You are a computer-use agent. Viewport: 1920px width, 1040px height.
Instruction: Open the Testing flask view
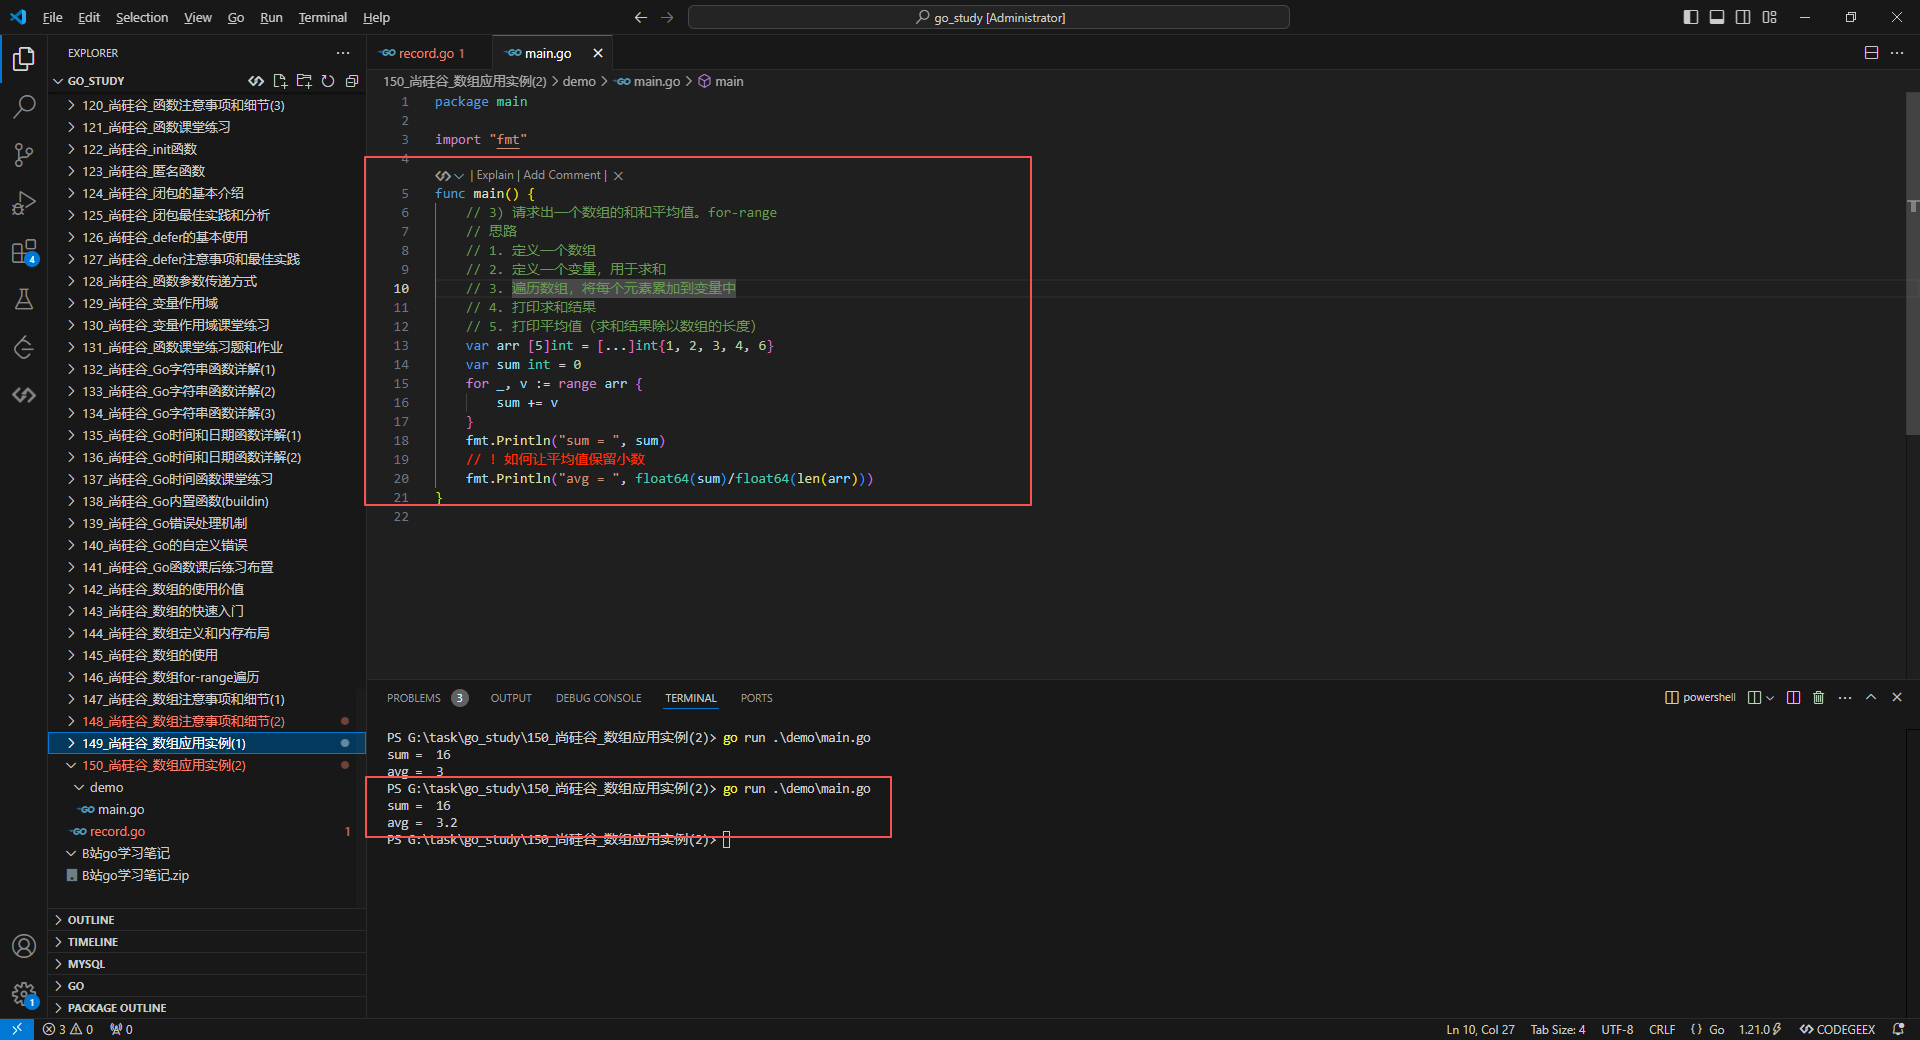point(24,299)
